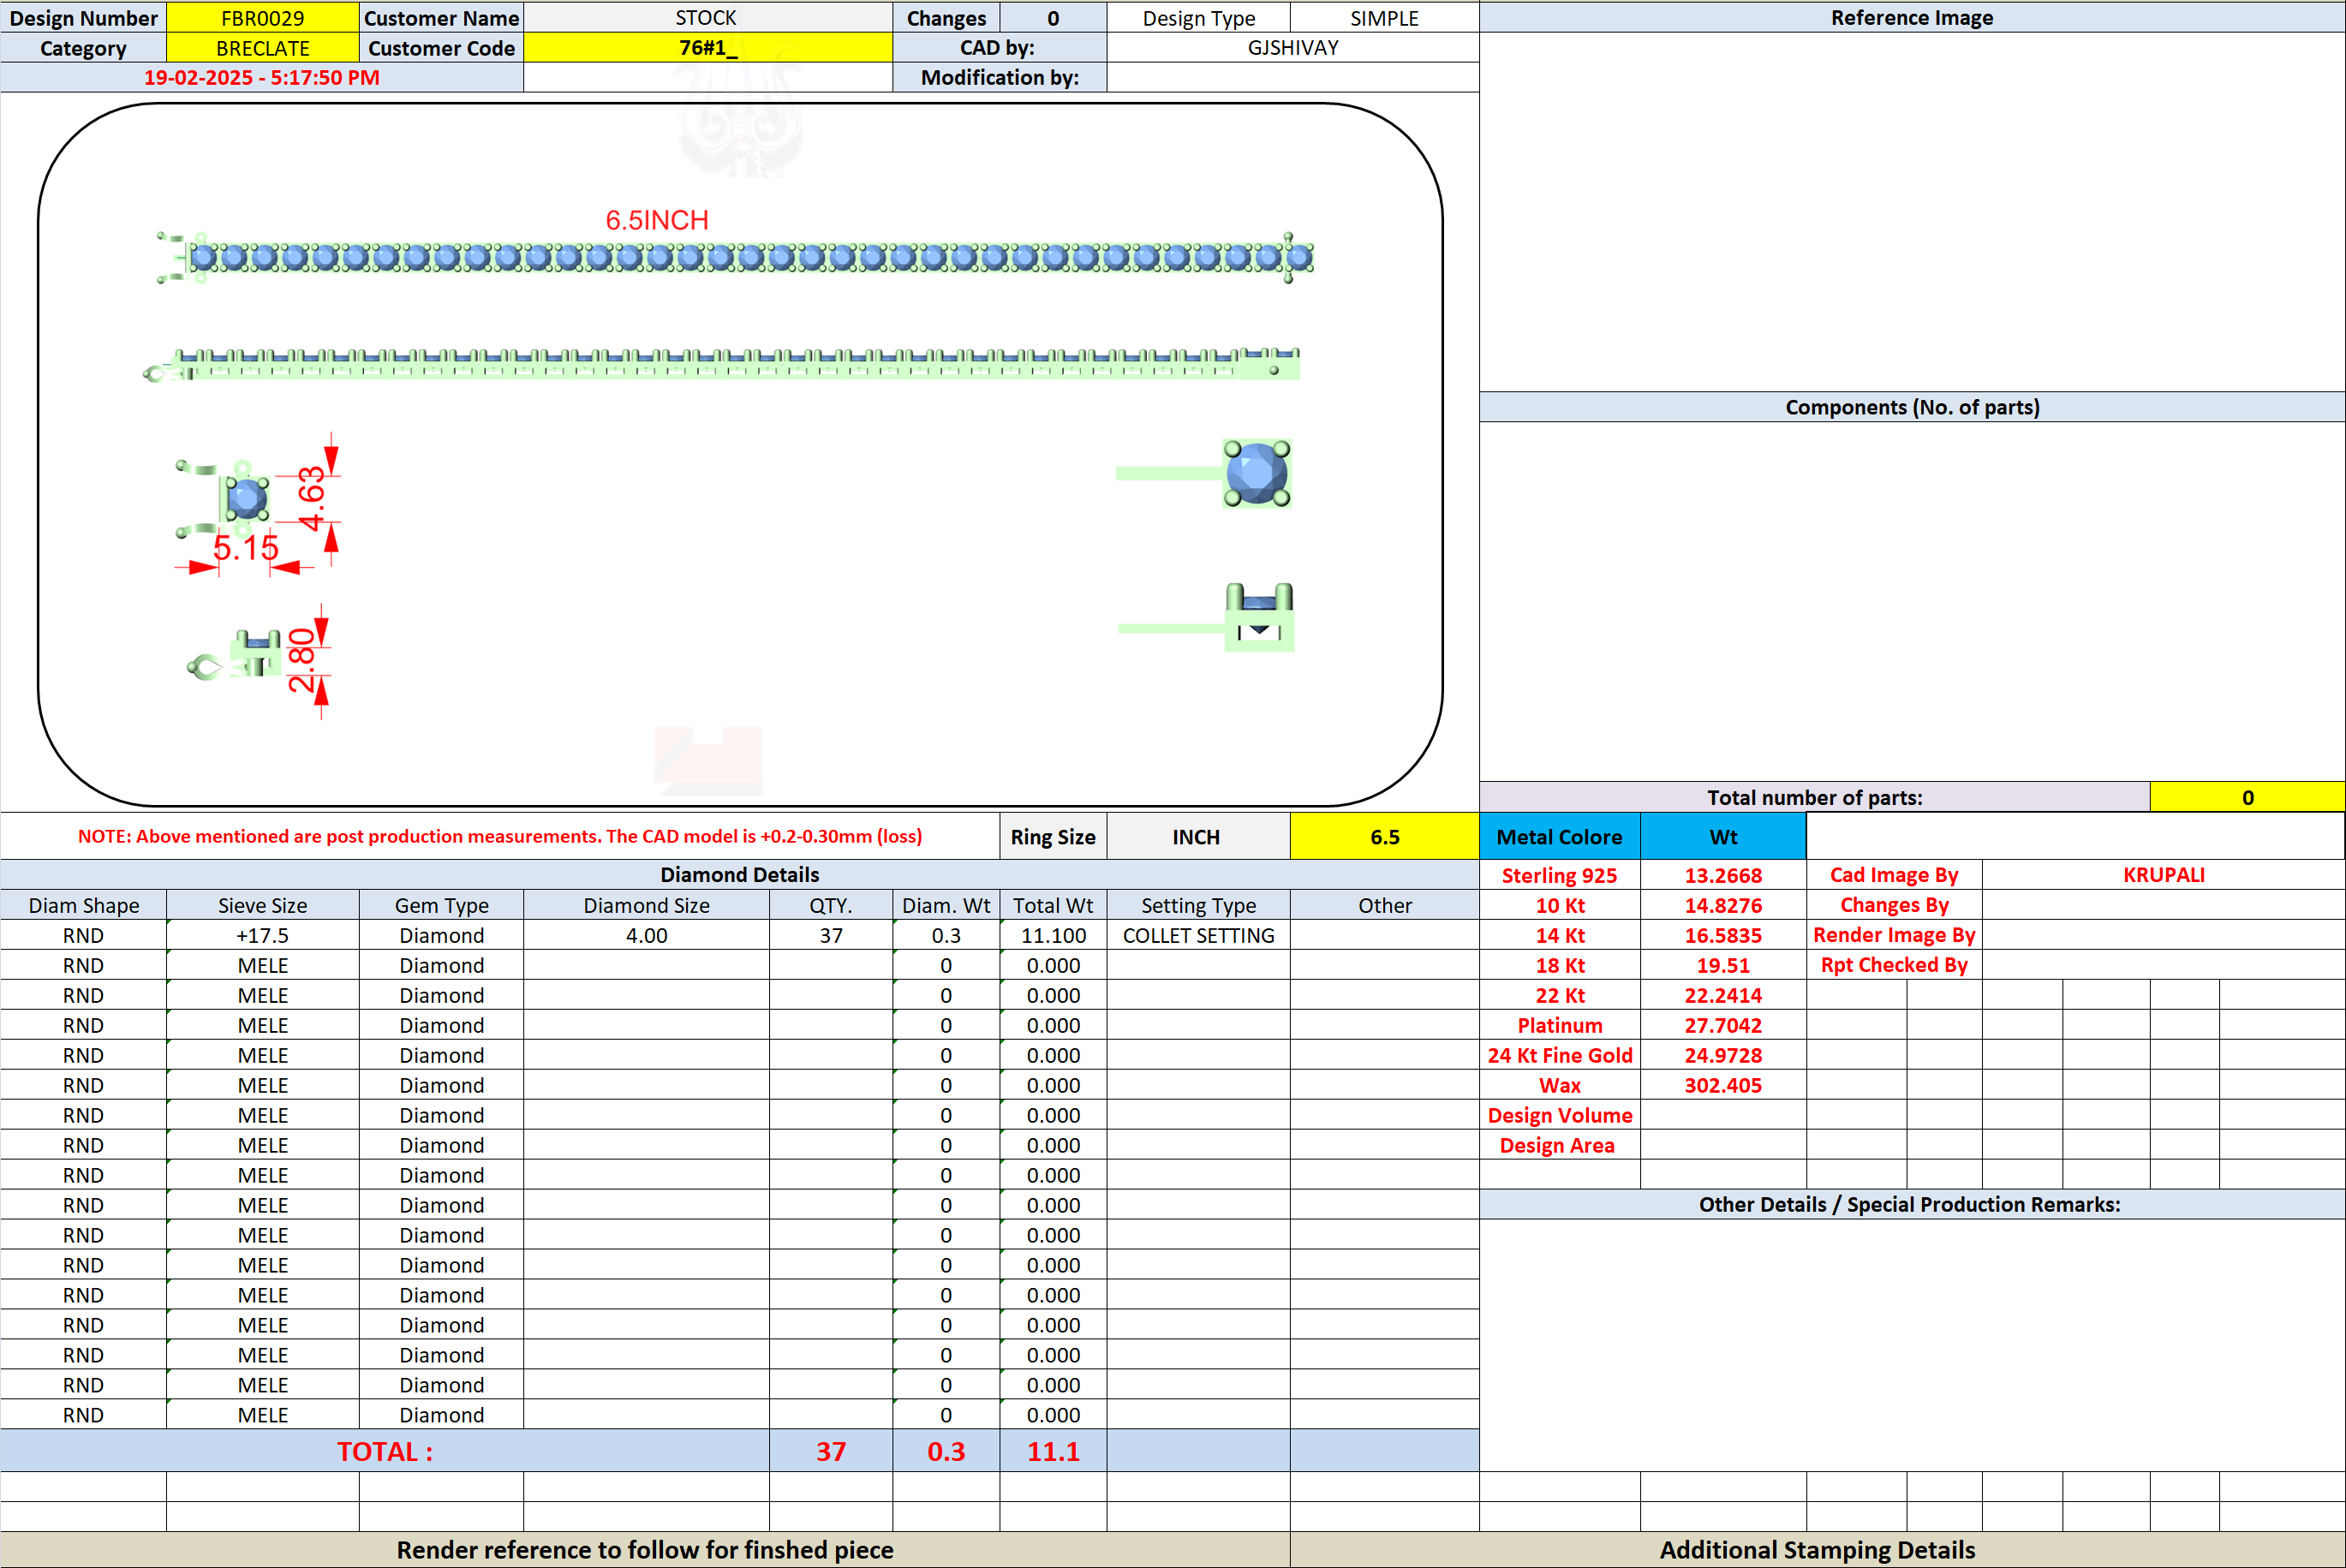
Task: Select the customer code cell 76#1_
Action: point(707,48)
